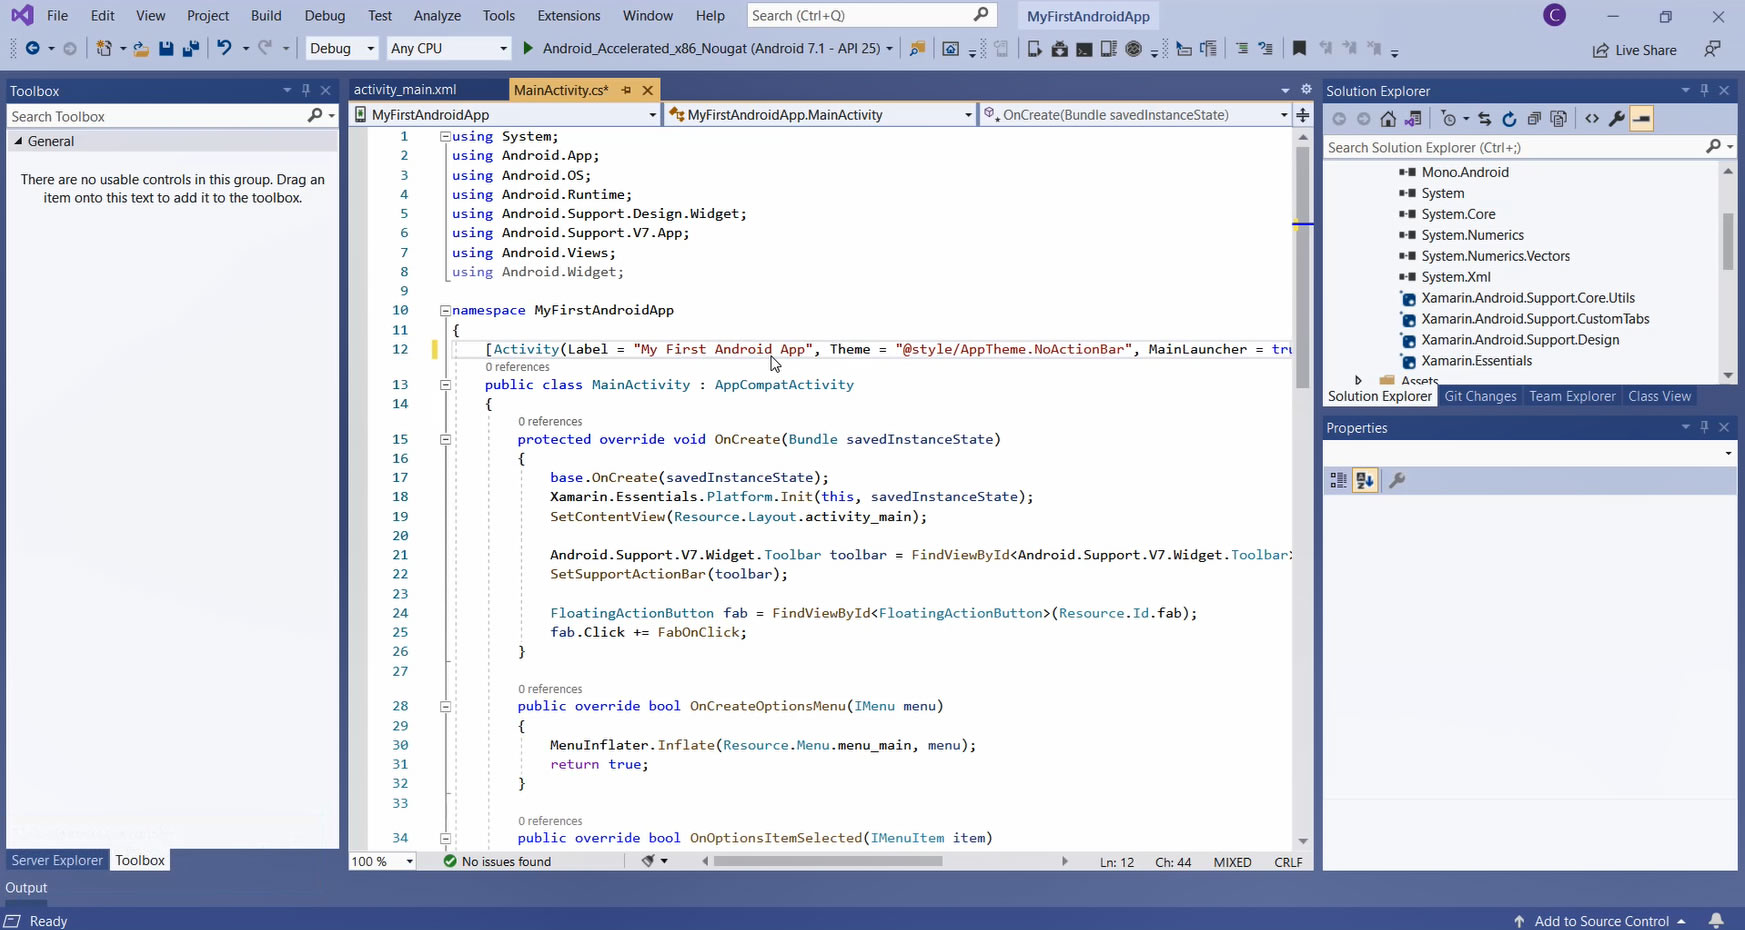
Task: Toggle Categorized view in Properties panel
Action: [x=1338, y=481]
